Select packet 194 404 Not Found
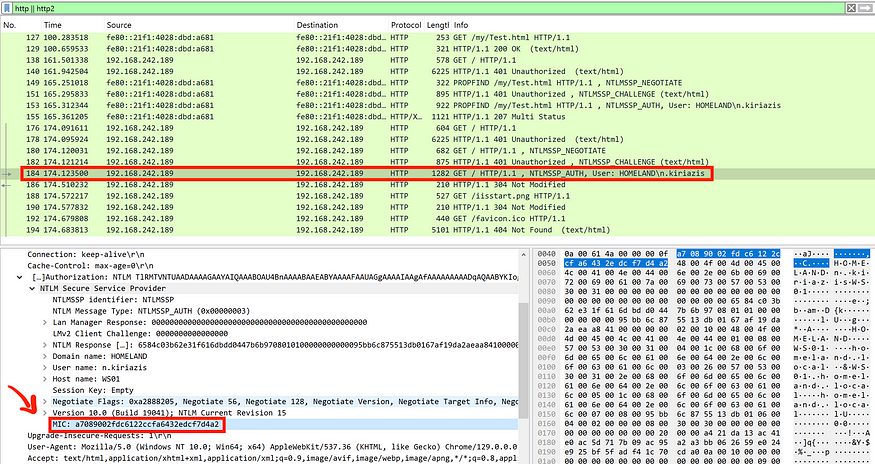The height and width of the screenshot is (464, 875). click(438, 230)
